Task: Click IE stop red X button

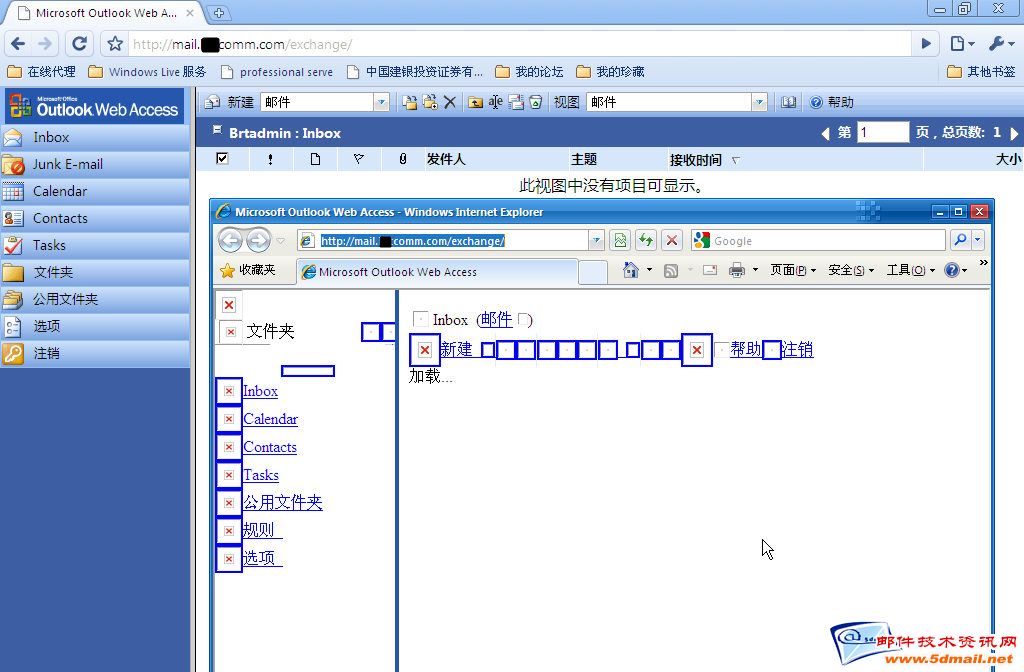Action: (671, 240)
